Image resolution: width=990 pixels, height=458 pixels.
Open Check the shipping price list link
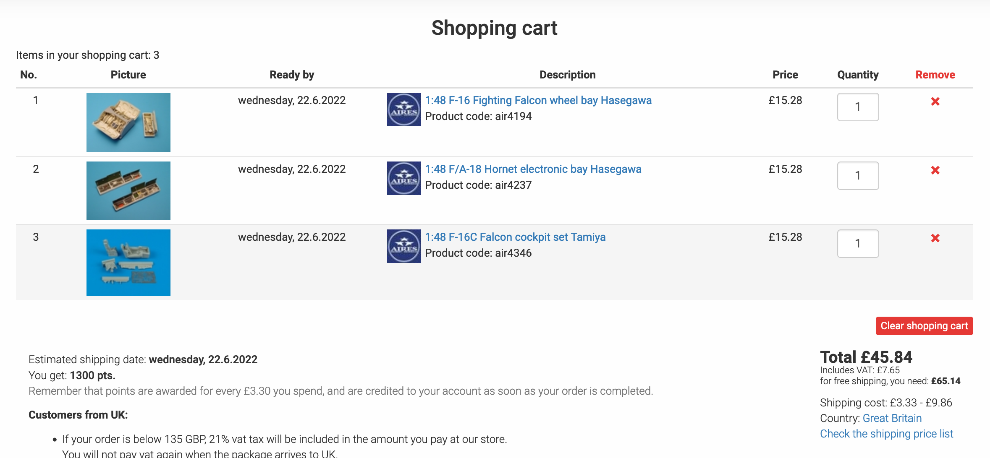(x=886, y=434)
